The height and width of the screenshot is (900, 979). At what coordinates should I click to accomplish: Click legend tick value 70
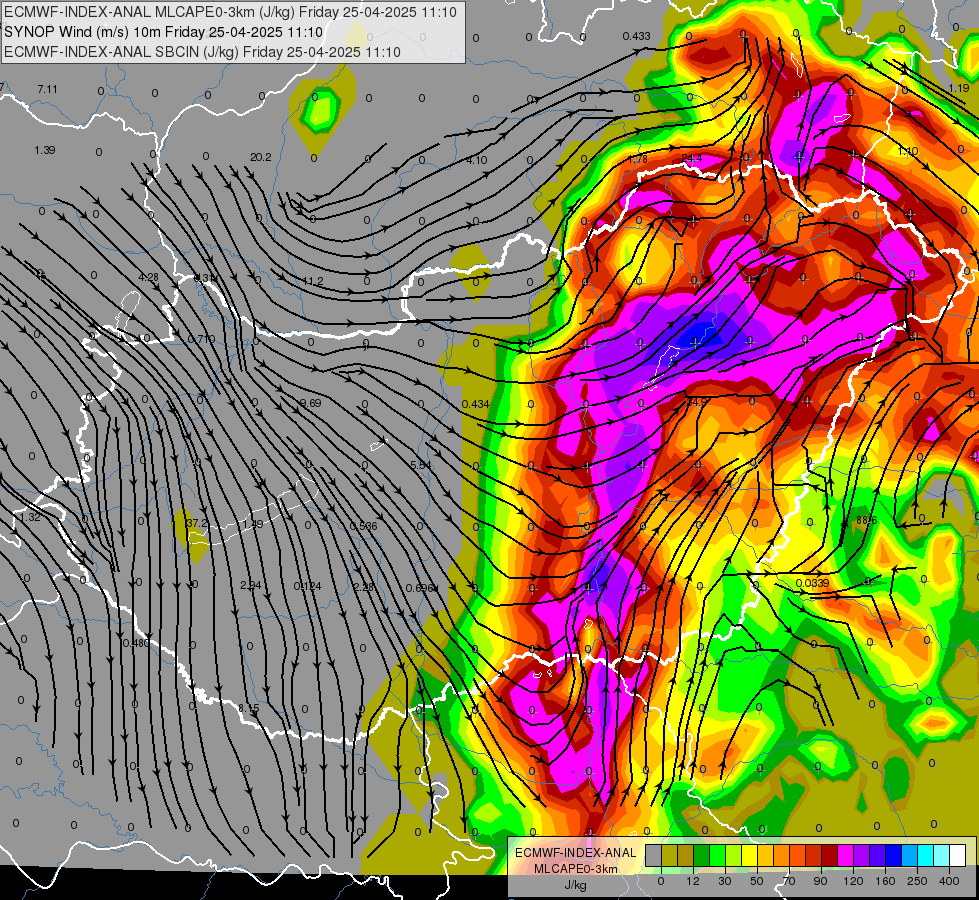pyautogui.click(x=789, y=881)
